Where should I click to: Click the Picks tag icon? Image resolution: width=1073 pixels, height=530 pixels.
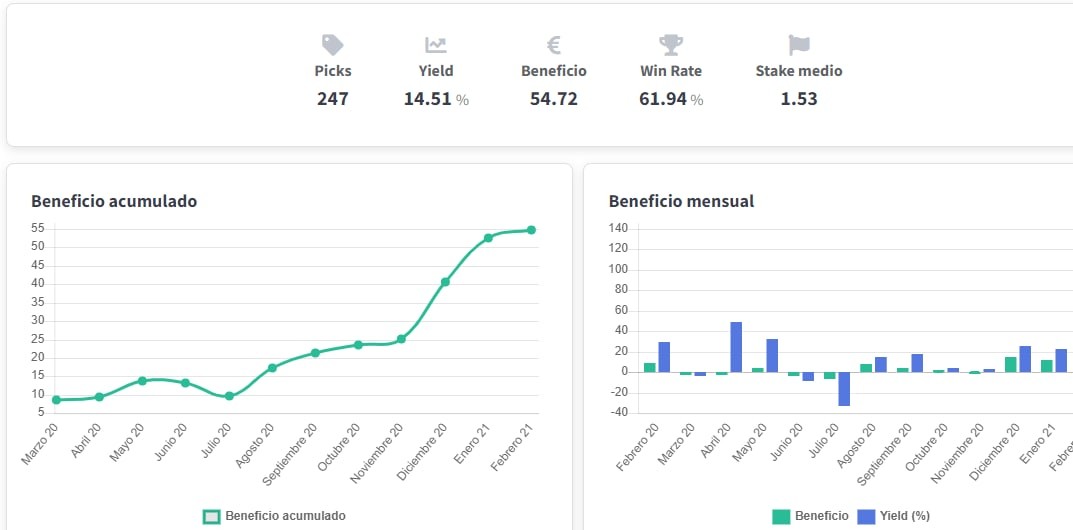(x=333, y=45)
